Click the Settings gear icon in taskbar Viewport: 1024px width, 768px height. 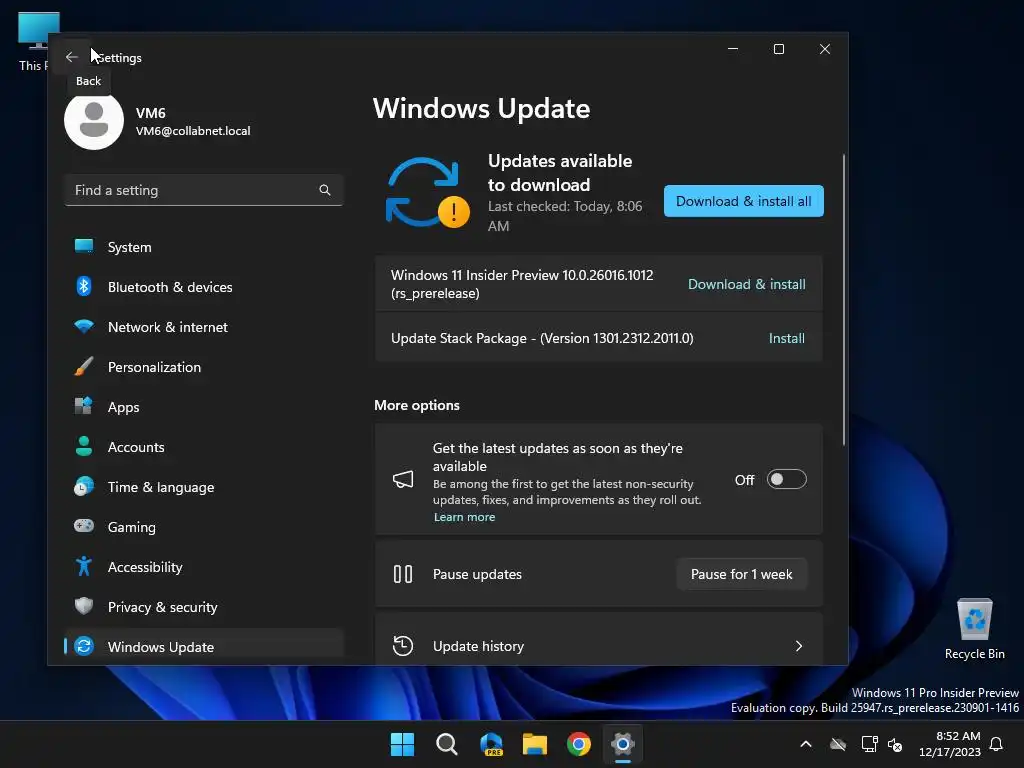(623, 744)
